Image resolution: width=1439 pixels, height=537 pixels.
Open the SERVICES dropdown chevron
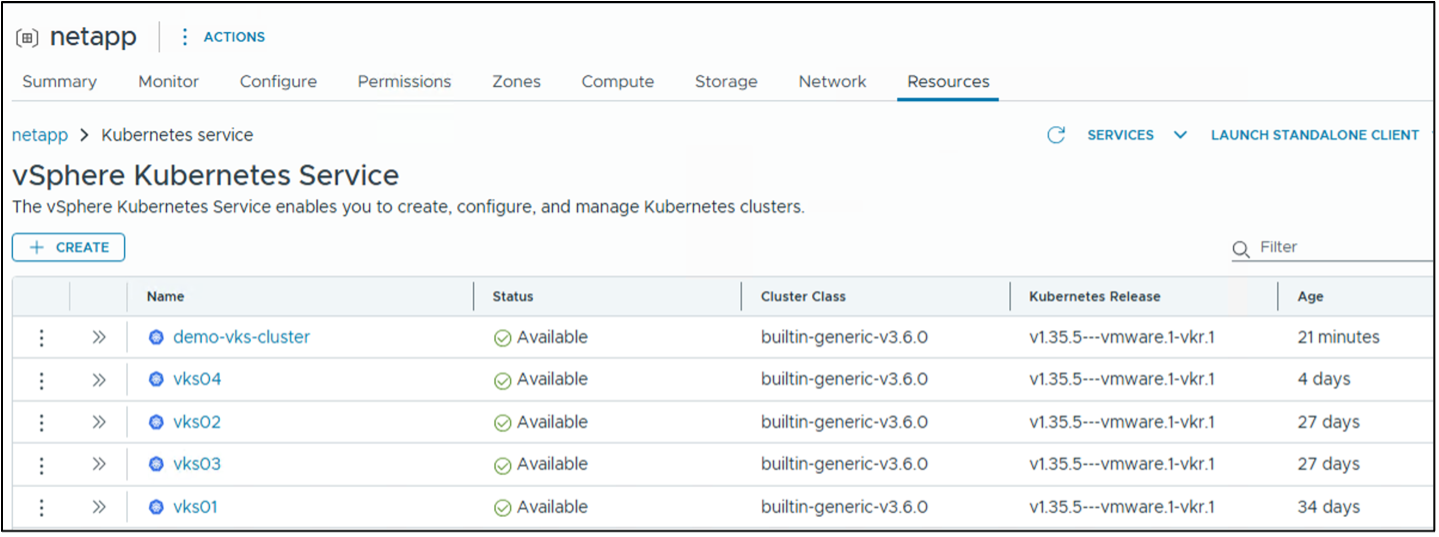tap(1180, 135)
